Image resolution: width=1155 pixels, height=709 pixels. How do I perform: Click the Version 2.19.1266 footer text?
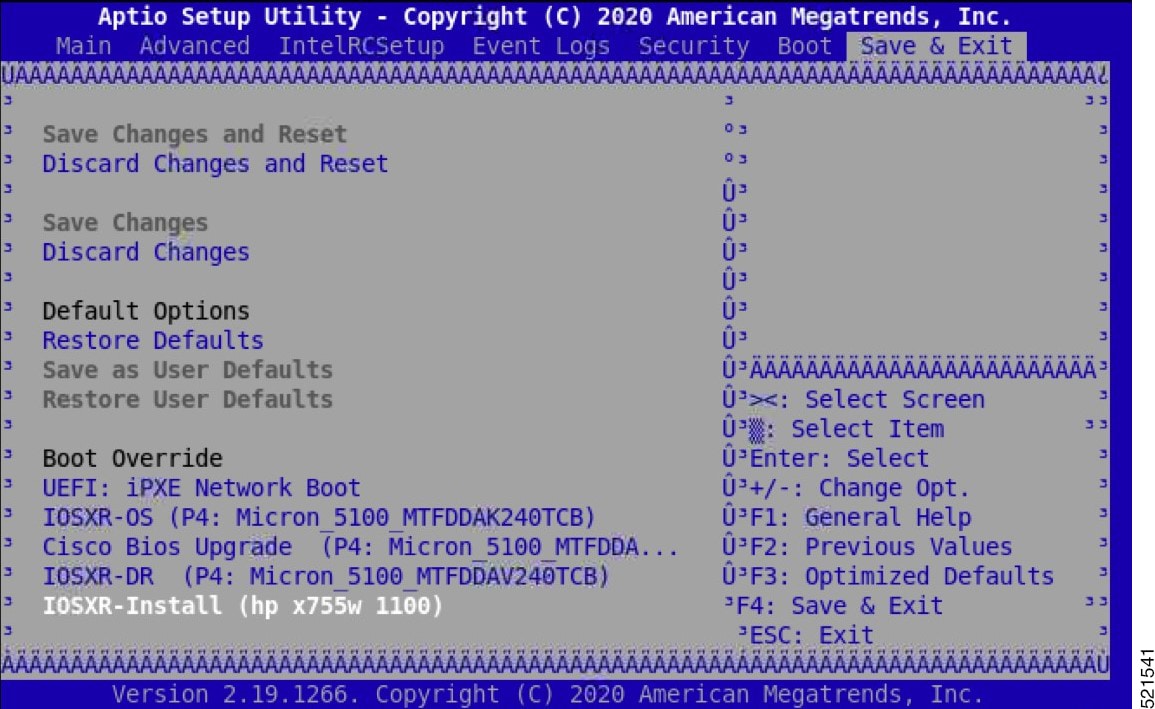547,694
